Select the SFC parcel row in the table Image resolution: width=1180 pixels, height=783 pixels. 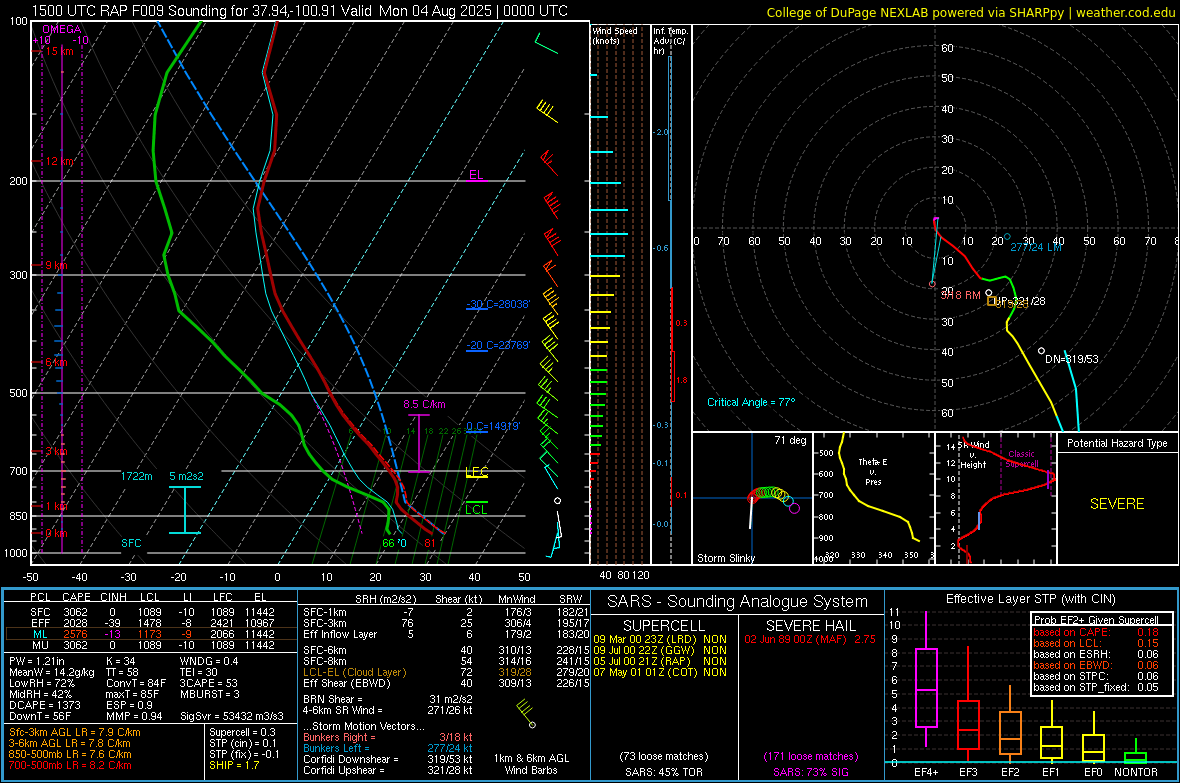(151, 612)
